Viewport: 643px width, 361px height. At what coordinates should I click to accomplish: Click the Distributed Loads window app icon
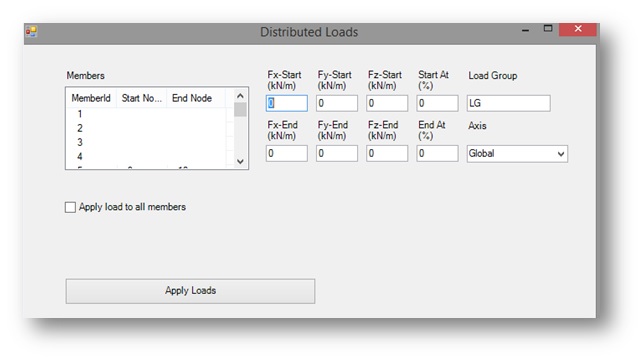click(32, 31)
